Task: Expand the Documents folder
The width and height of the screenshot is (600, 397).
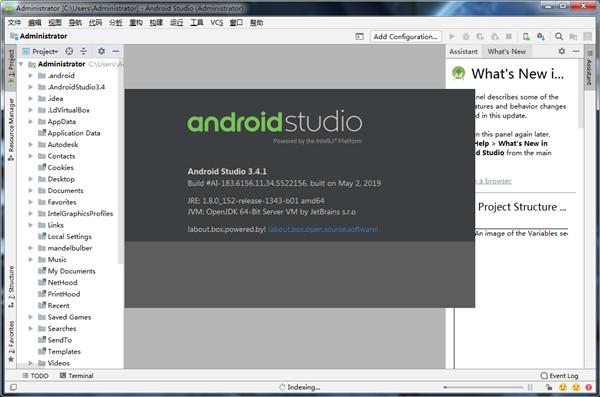Action: pos(31,190)
